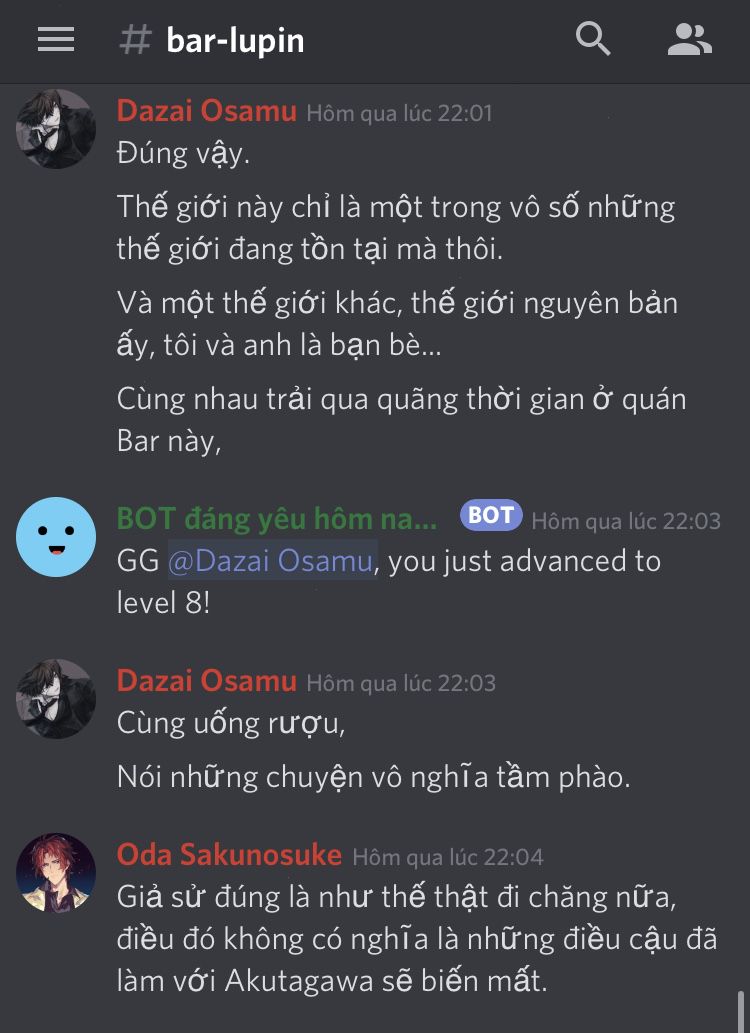Open Dazai Osamu's avatar at 22:01
The width and height of the screenshot is (750, 1033).
[56, 129]
